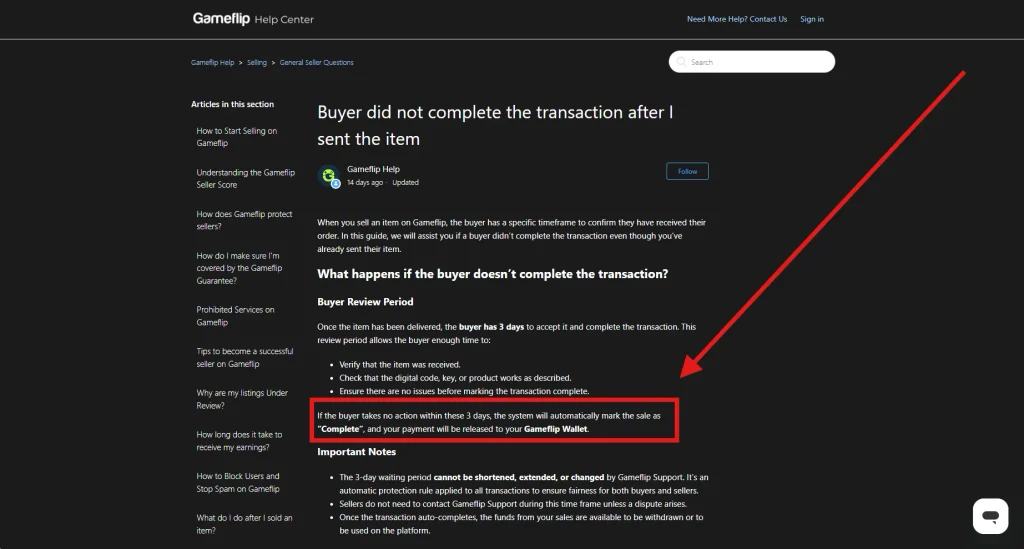Click 'Verify that the item was received' bullet
The image size is (1024, 549).
[400, 365]
